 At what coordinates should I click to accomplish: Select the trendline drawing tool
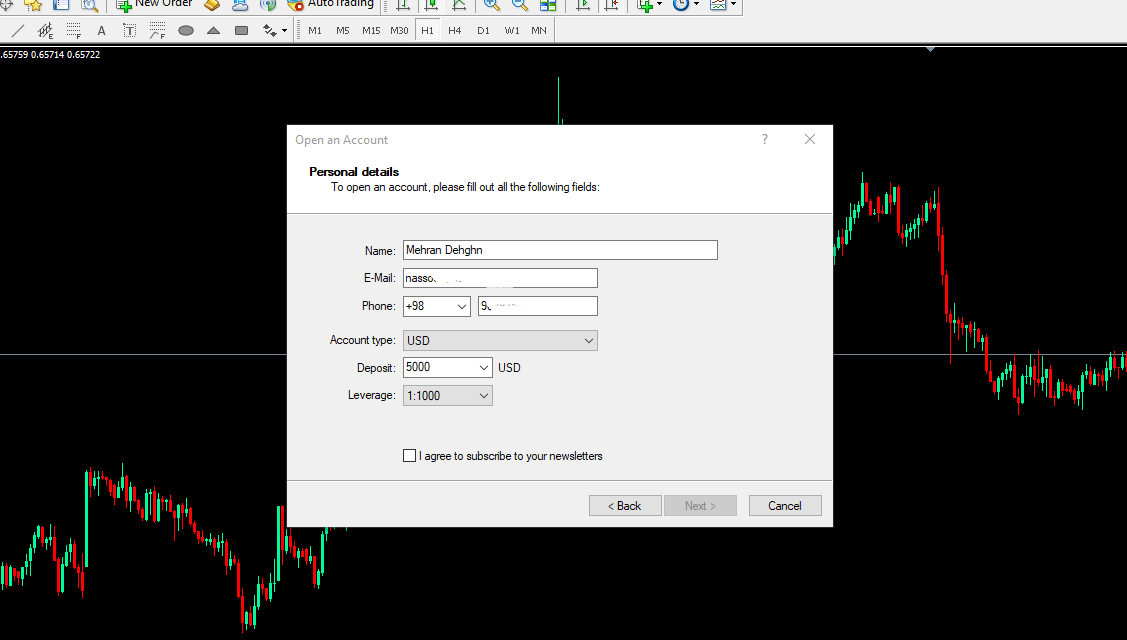click(17, 31)
